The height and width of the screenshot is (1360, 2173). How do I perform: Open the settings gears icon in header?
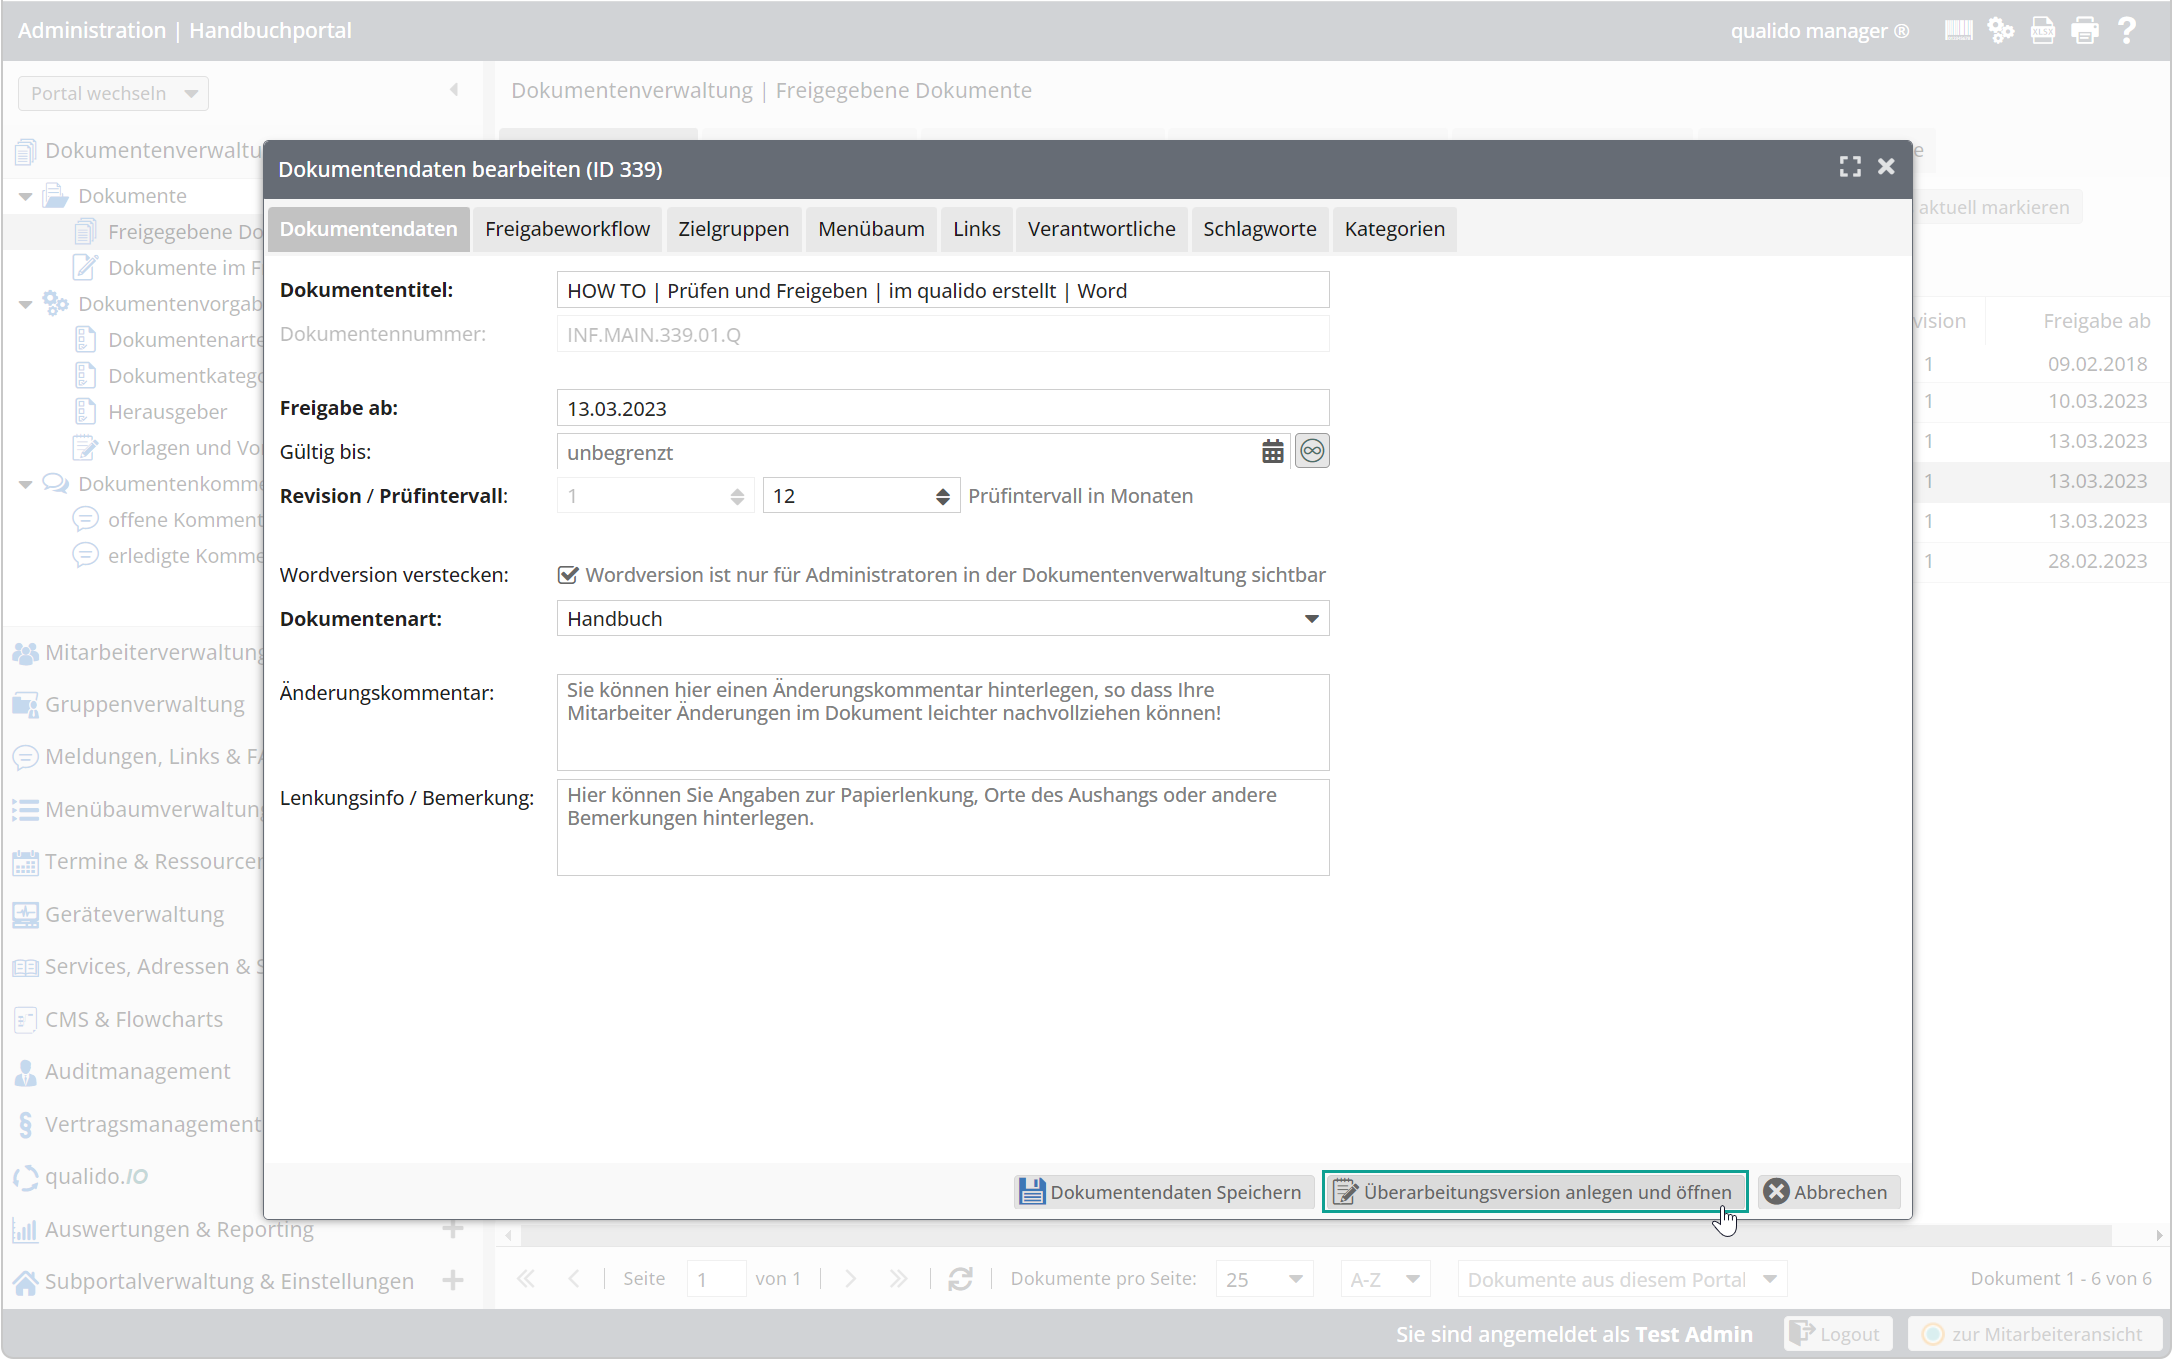click(x=2000, y=31)
